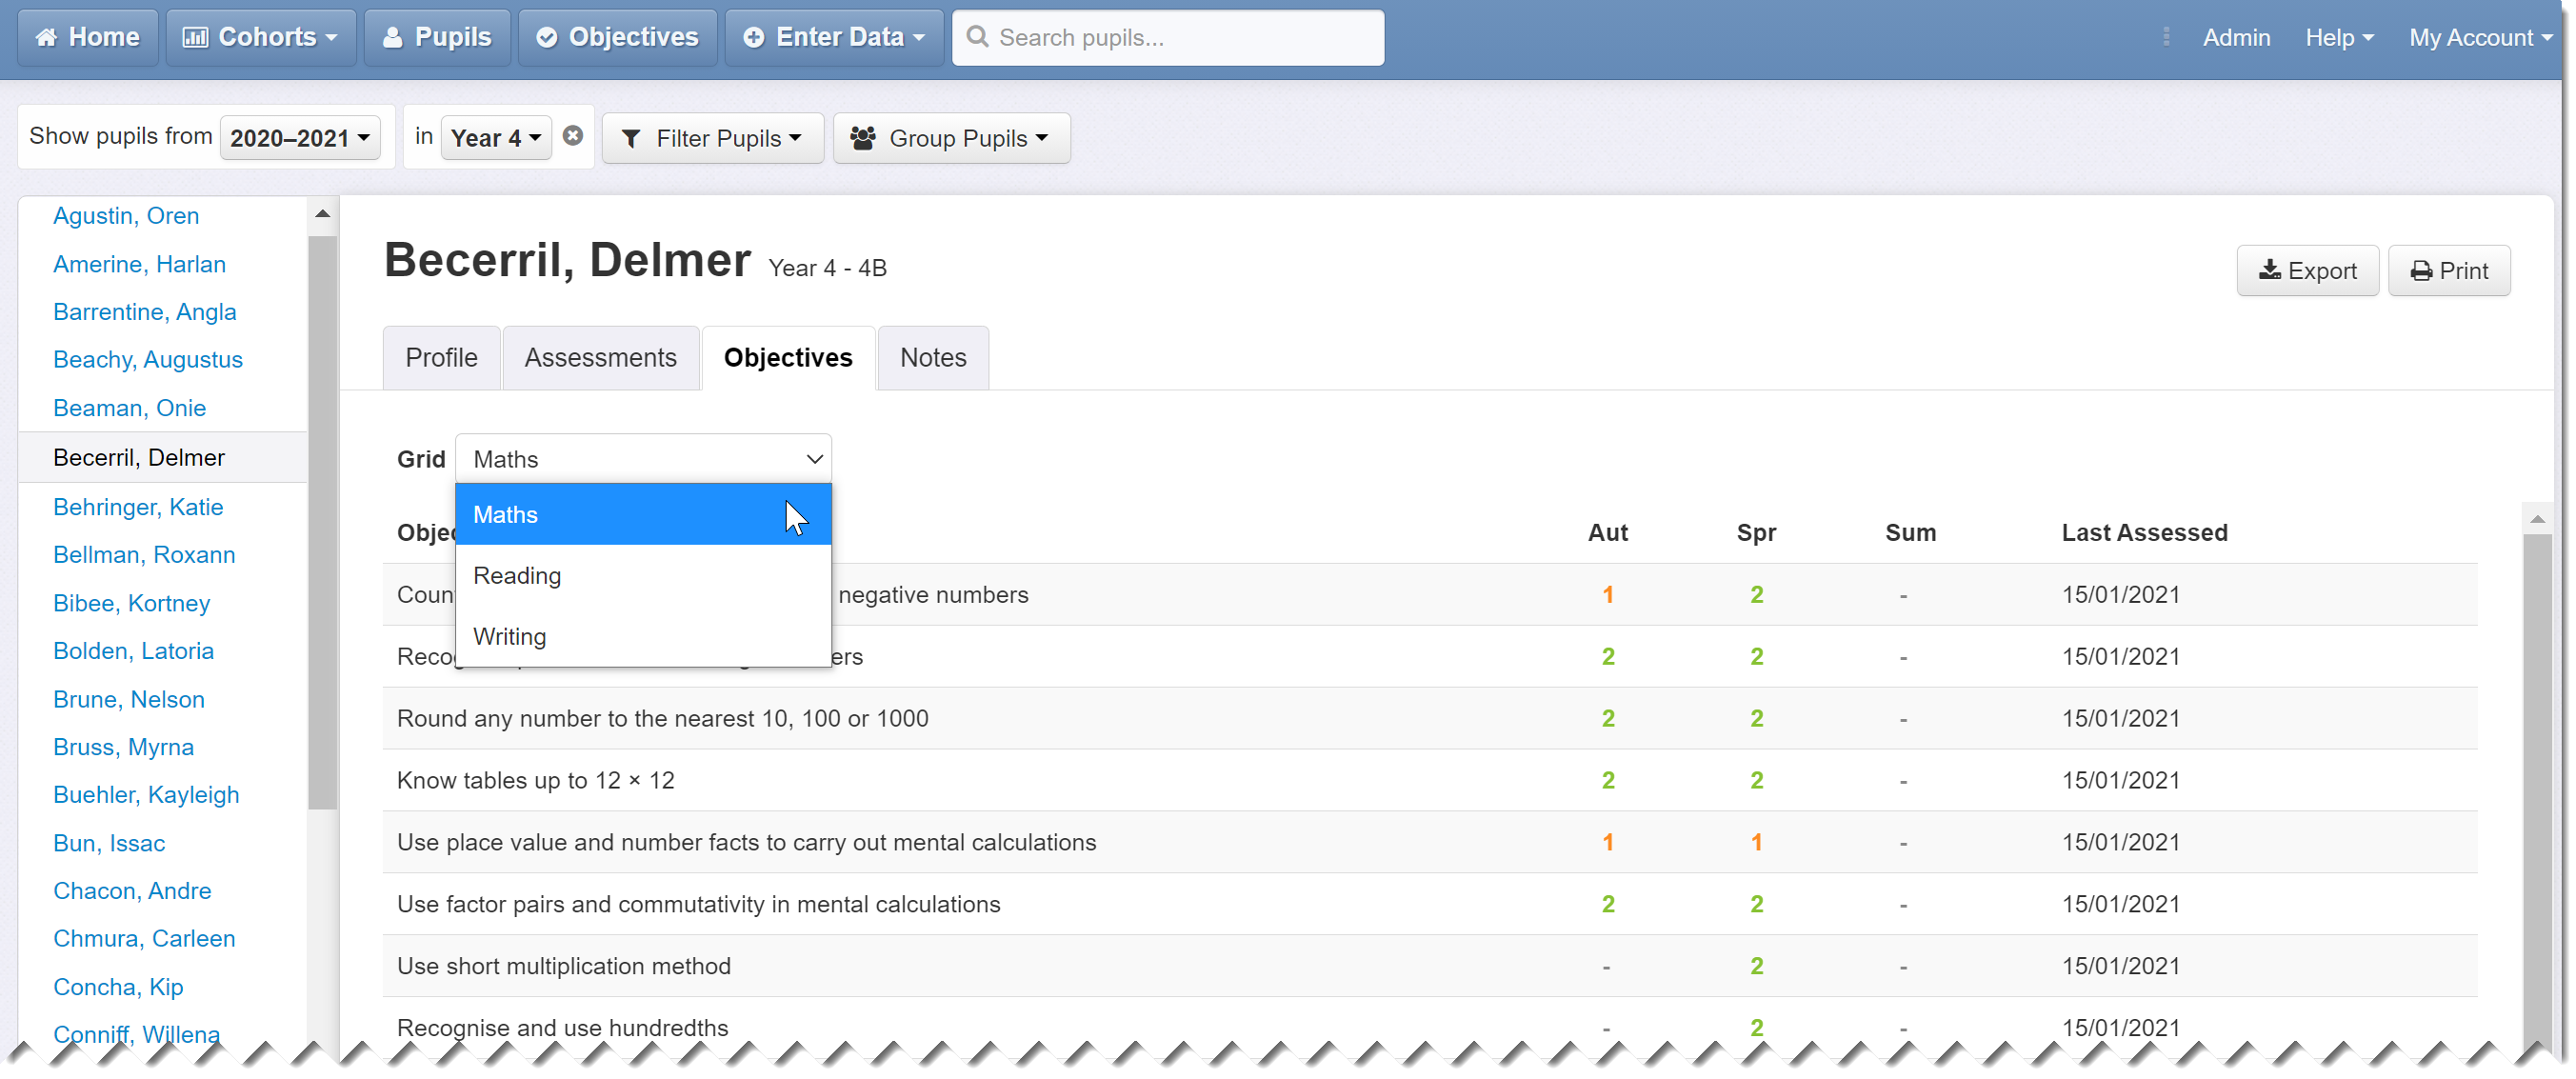Choose Reading in the Grid list

(x=643, y=575)
